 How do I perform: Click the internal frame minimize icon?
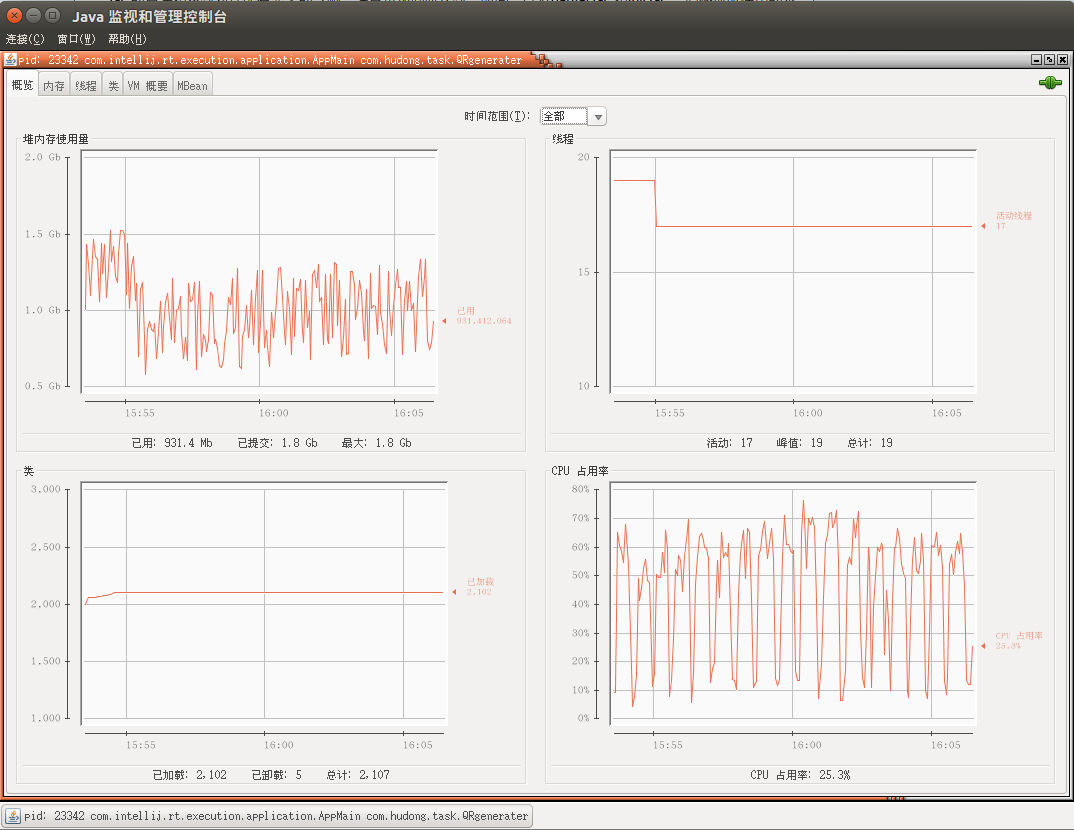1036,60
